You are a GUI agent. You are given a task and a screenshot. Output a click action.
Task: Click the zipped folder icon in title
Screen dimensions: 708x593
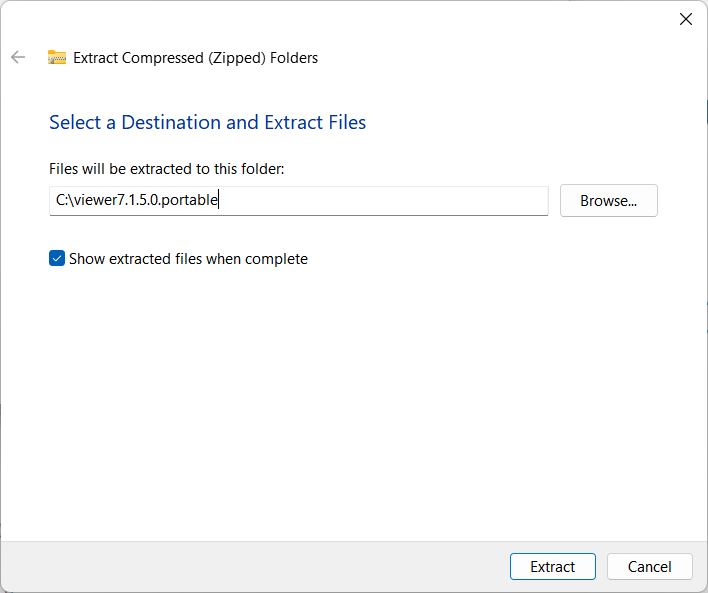tap(57, 58)
